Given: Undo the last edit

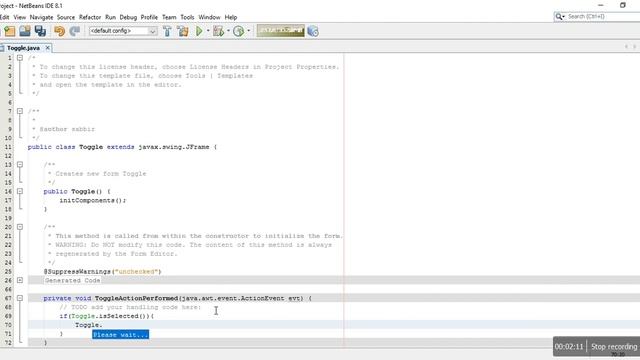Looking at the screenshot, I should click(60, 31).
